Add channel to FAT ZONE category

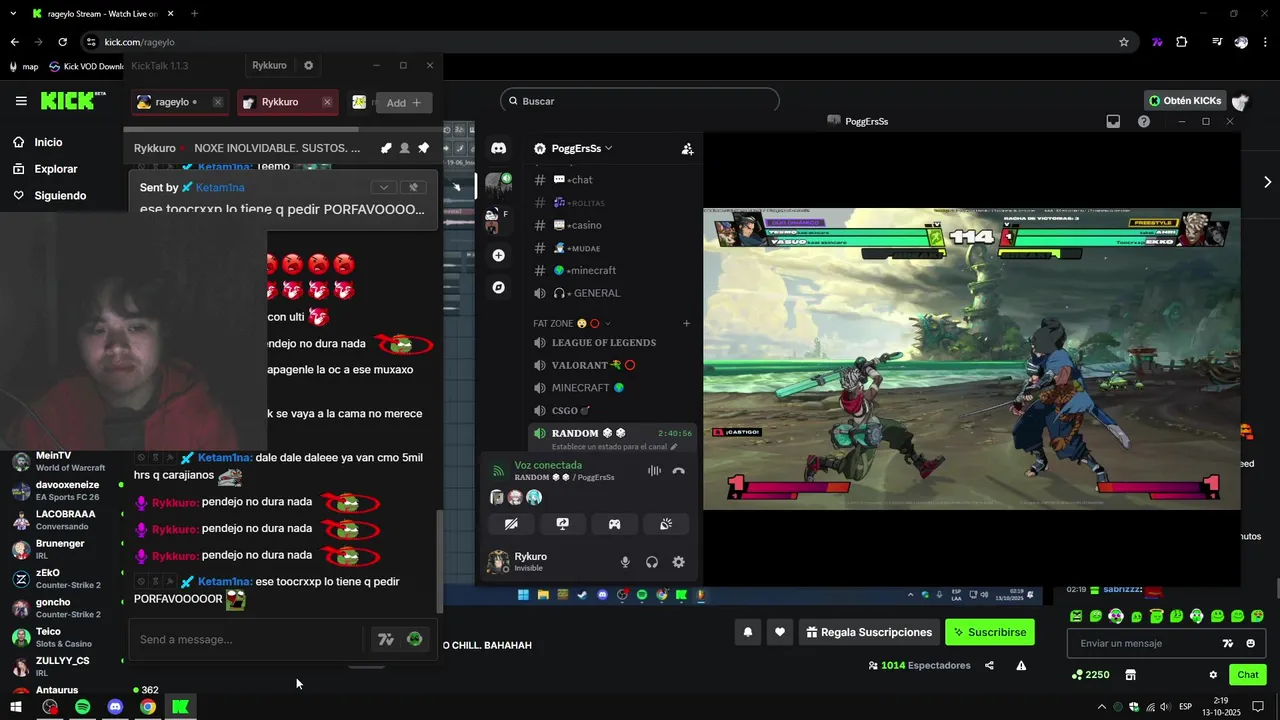coord(686,323)
